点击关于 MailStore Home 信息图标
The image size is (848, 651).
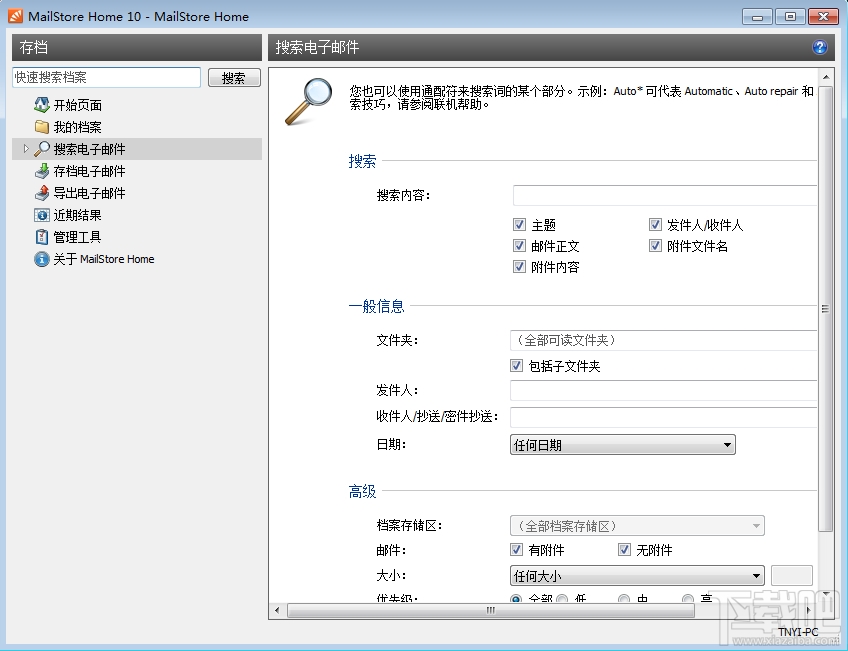(x=40, y=258)
